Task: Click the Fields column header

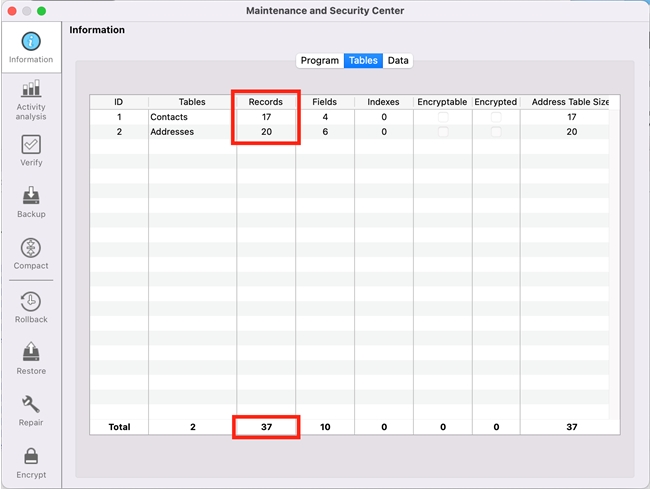Action: pyautogui.click(x=324, y=102)
